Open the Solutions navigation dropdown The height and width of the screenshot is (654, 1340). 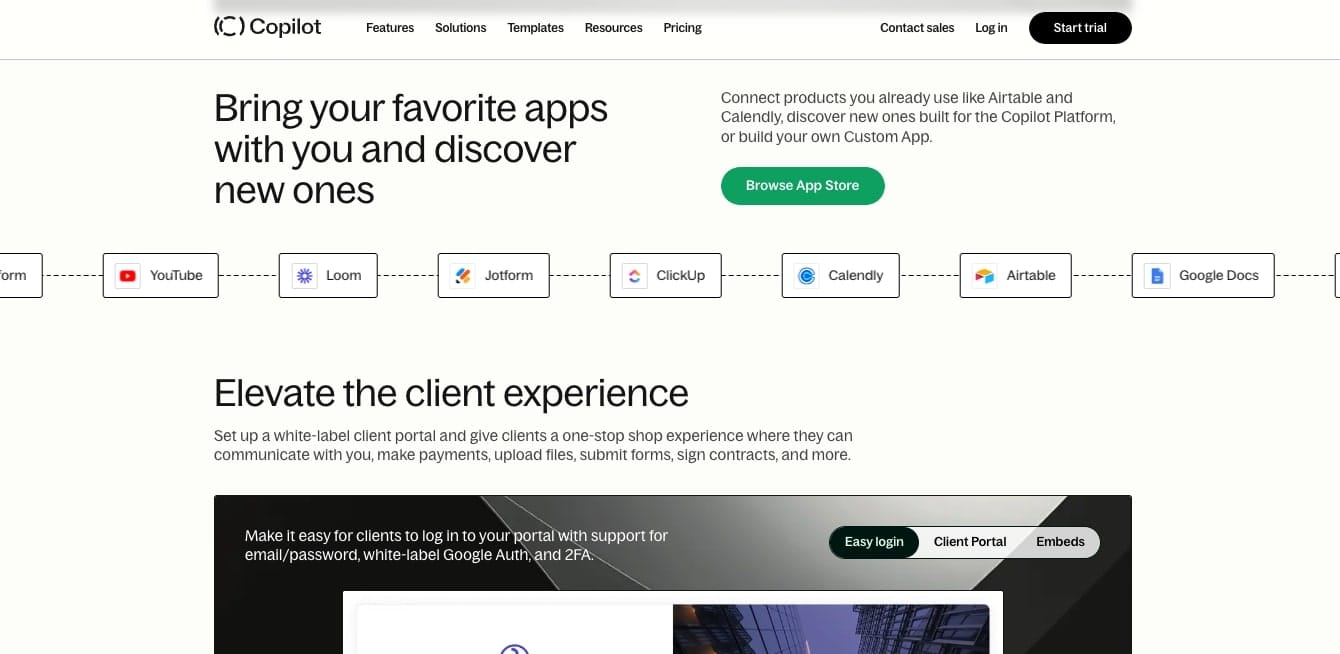[x=460, y=28]
